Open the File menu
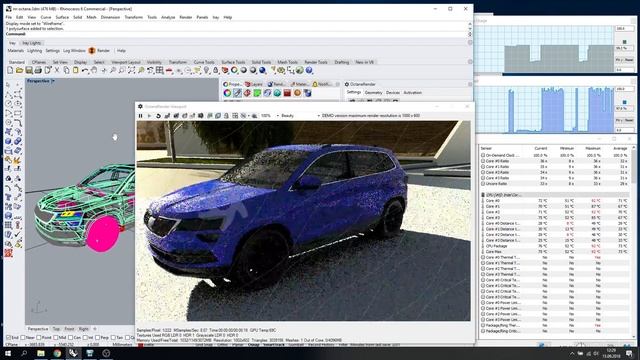 coord(9,18)
